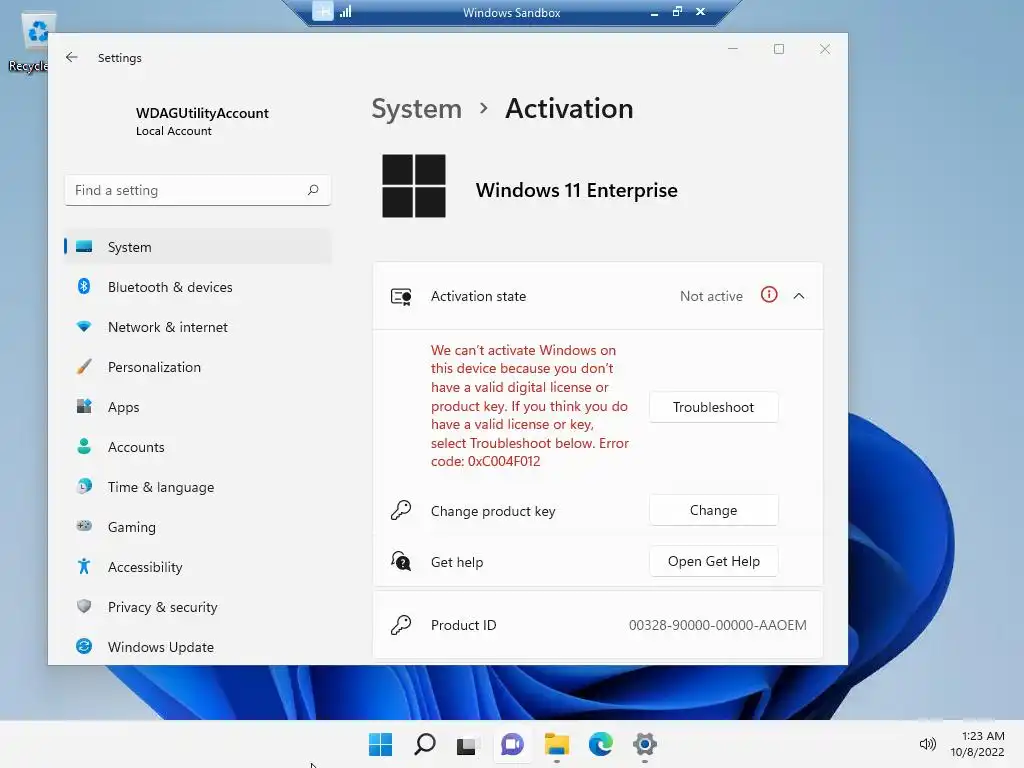Open File Explorer from taskbar
Screen dimensions: 1024x768
(x=556, y=744)
